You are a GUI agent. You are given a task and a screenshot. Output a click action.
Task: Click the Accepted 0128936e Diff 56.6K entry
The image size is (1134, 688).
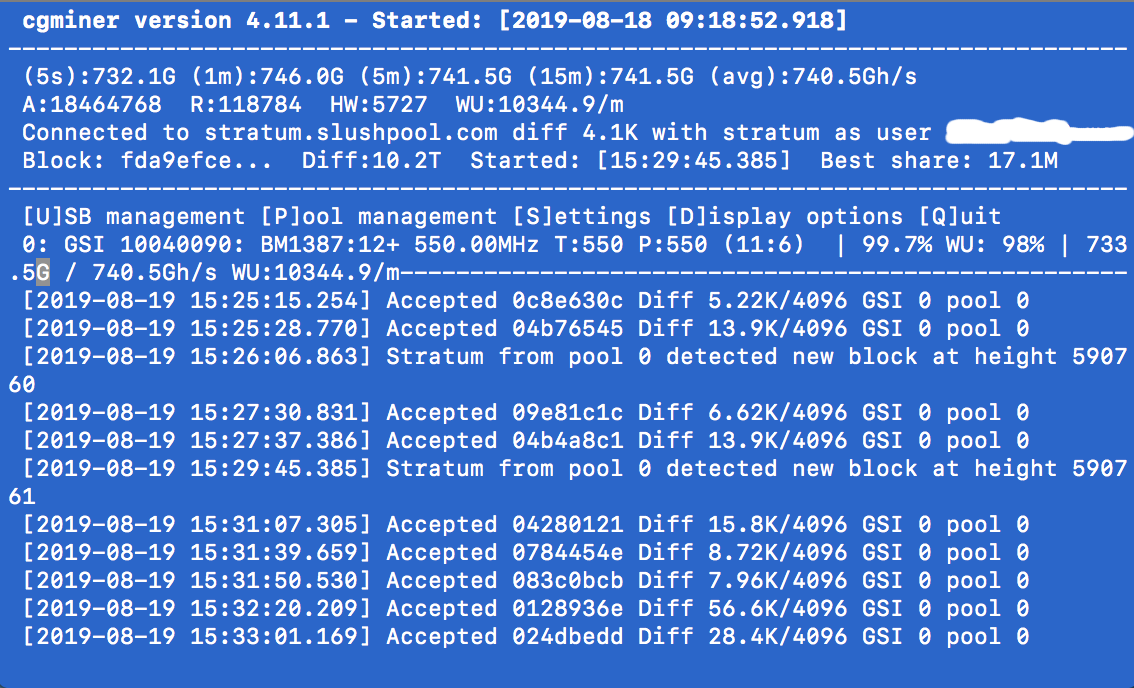[526, 609]
